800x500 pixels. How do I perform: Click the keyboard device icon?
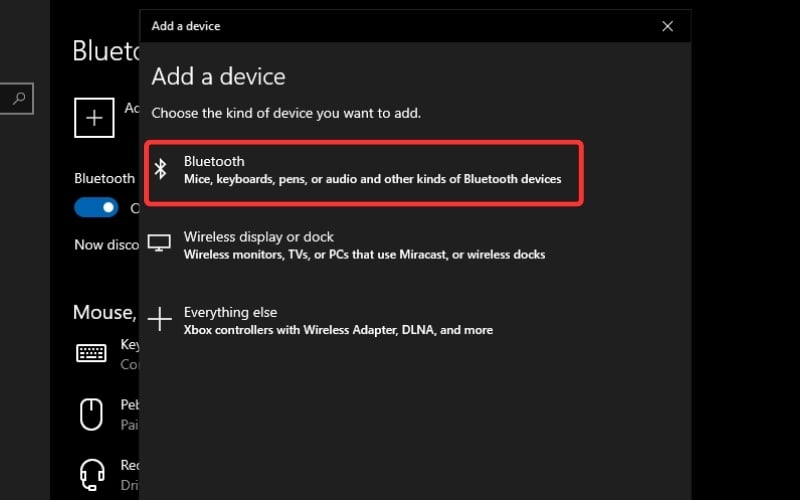(x=91, y=353)
